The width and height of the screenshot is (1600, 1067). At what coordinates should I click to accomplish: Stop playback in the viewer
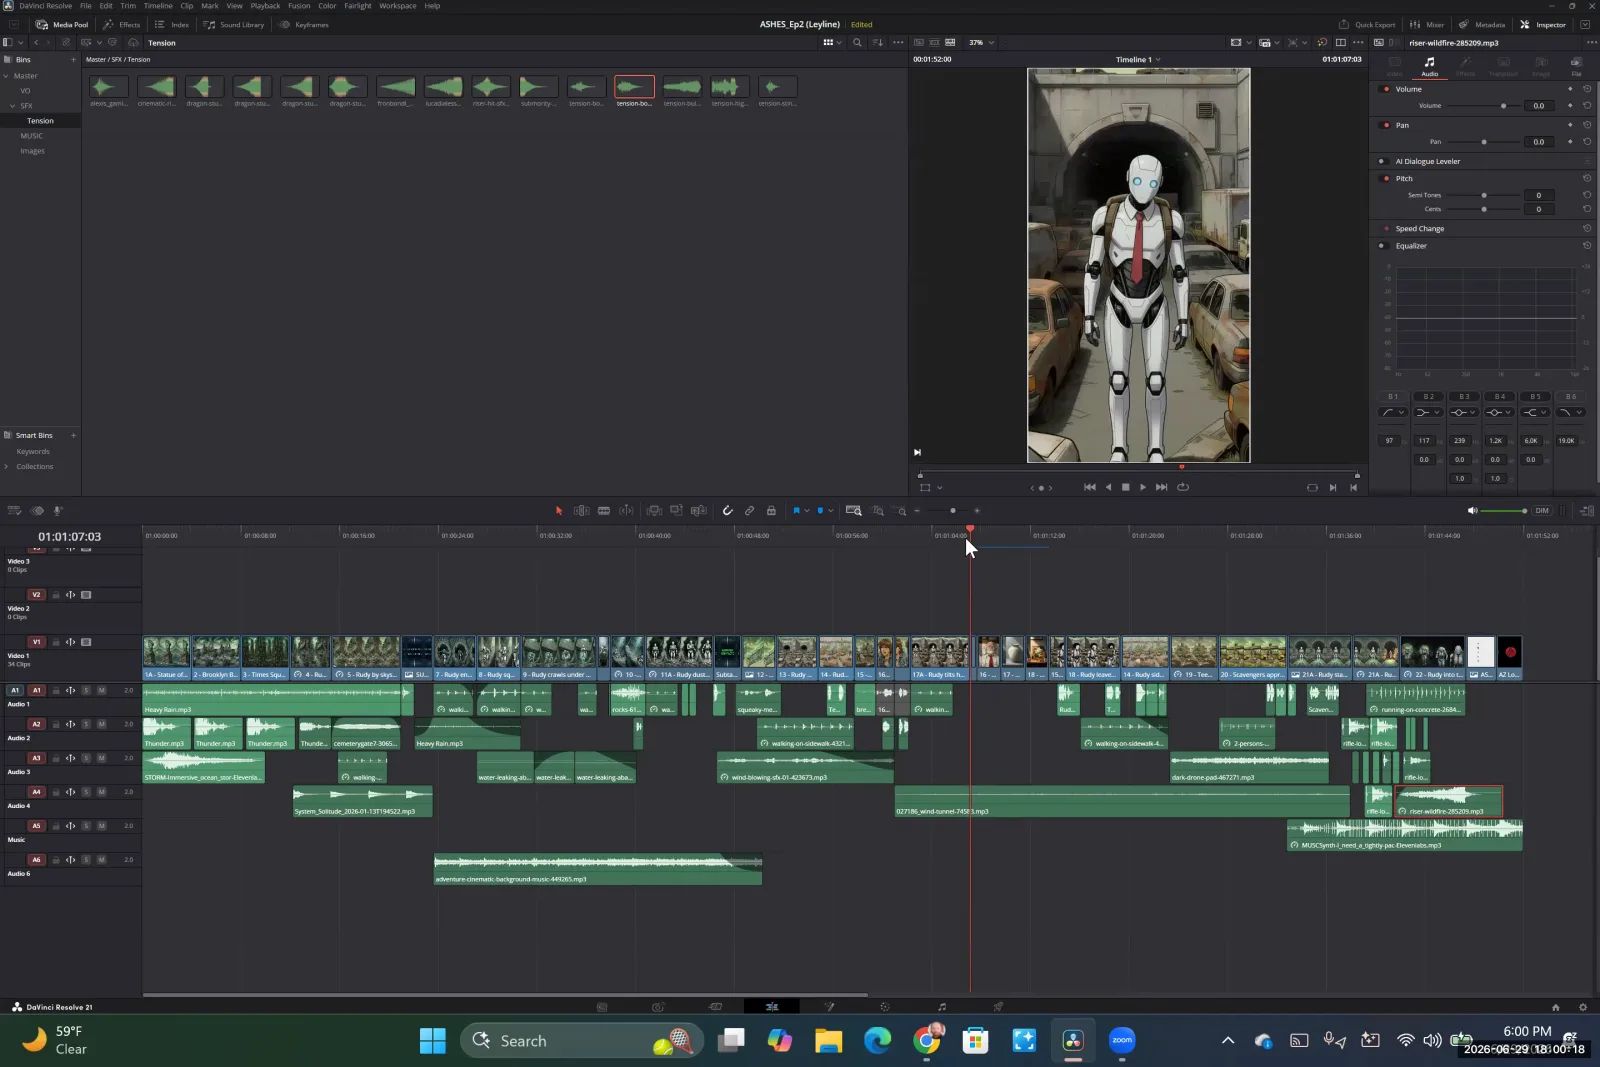[x=1125, y=487]
